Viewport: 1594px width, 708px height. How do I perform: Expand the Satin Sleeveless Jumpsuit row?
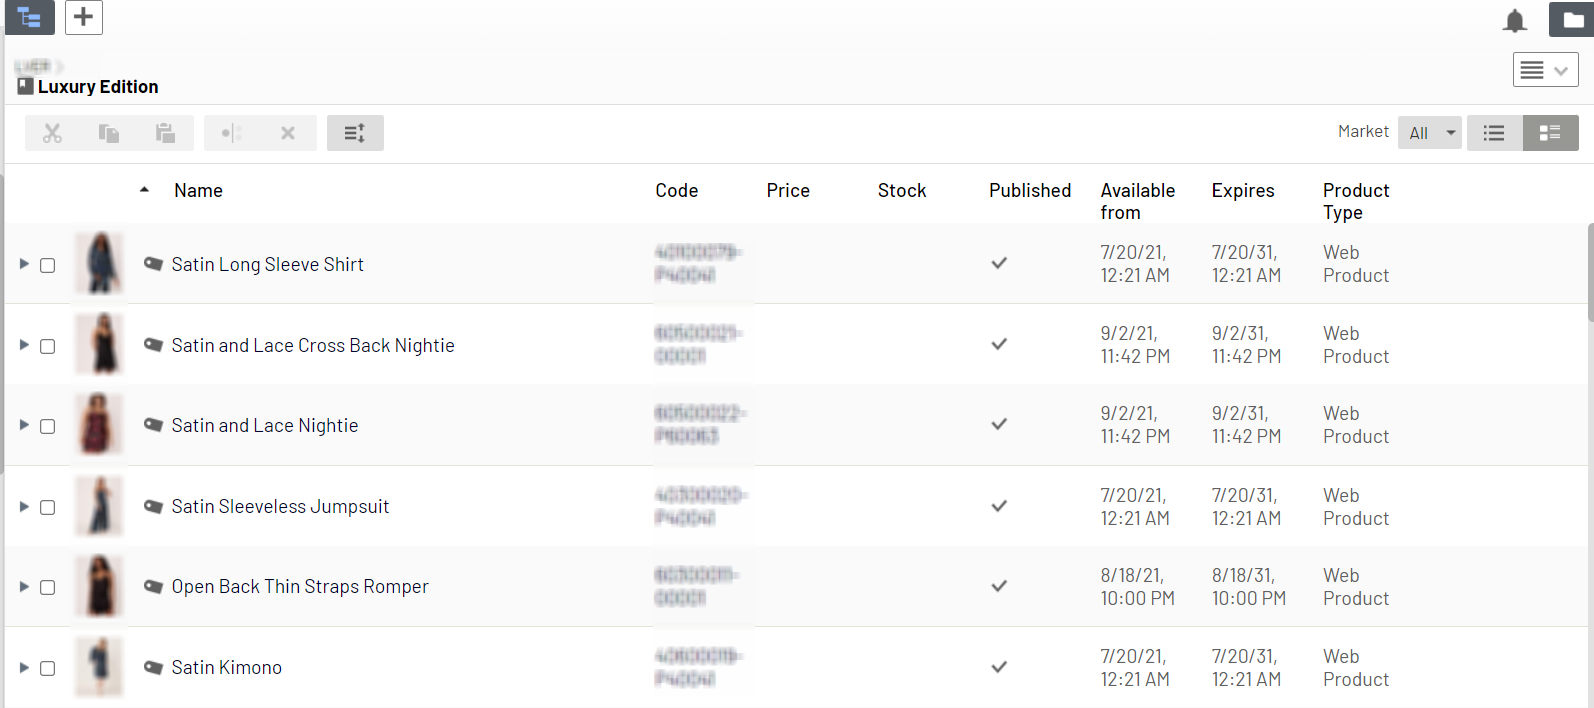click(x=24, y=507)
